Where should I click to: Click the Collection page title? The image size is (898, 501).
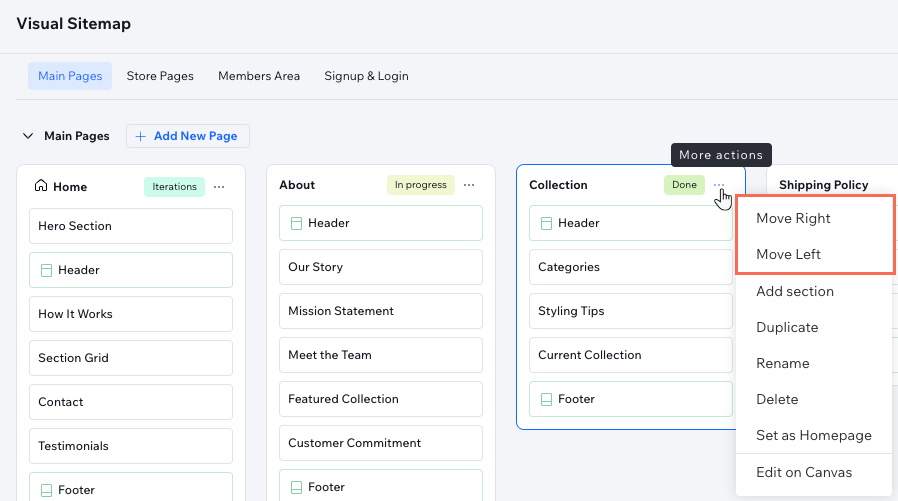pos(558,185)
